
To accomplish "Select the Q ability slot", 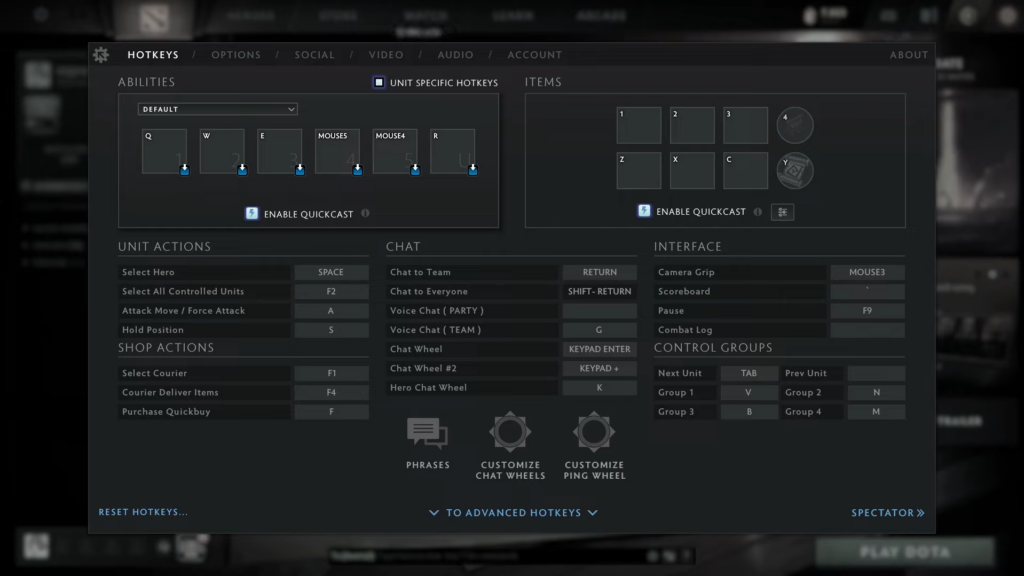I will 164,151.
